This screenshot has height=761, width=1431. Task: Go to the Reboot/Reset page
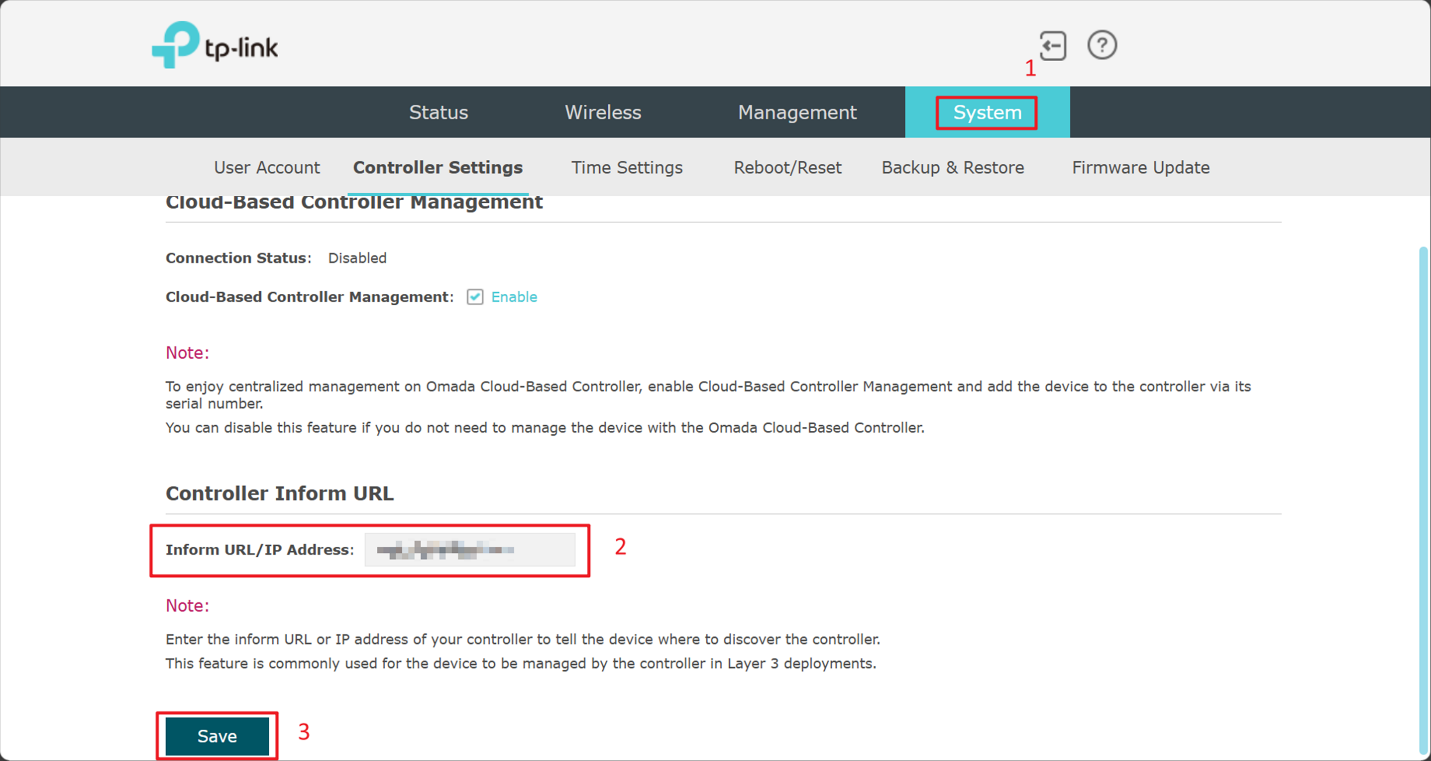coord(787,168)
